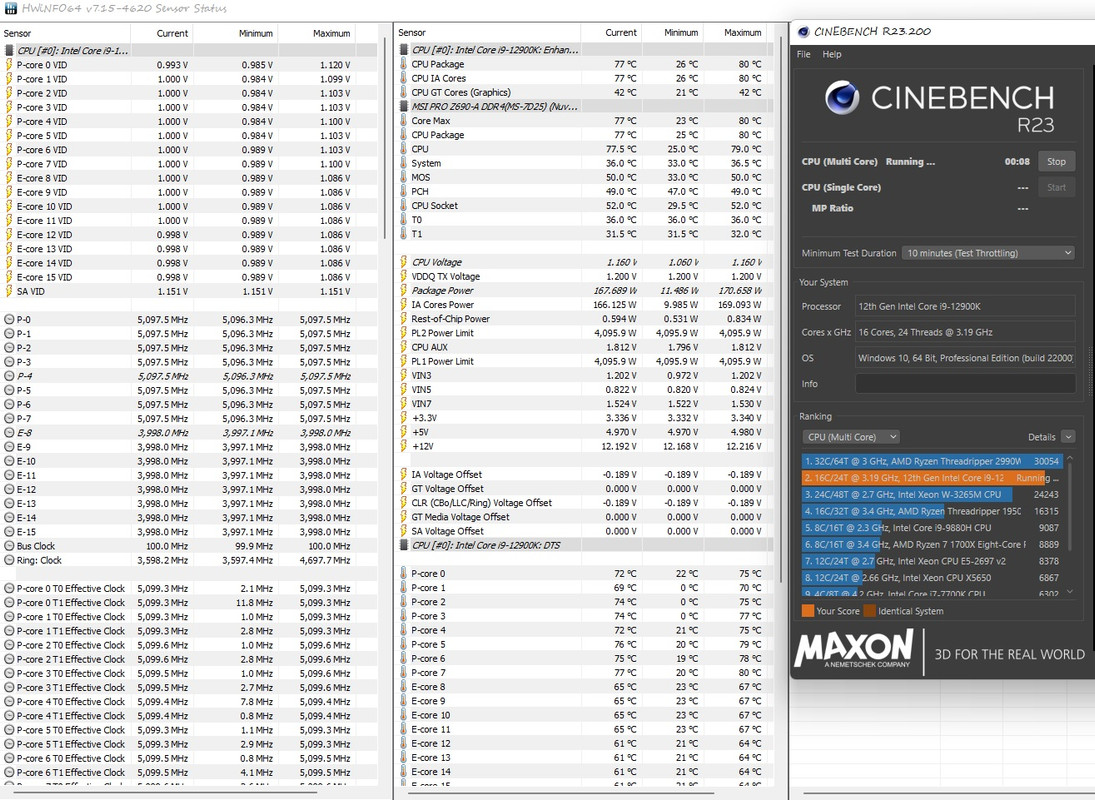Expand the ranking Details arrow button
1095x800 pixels.
1068,437
